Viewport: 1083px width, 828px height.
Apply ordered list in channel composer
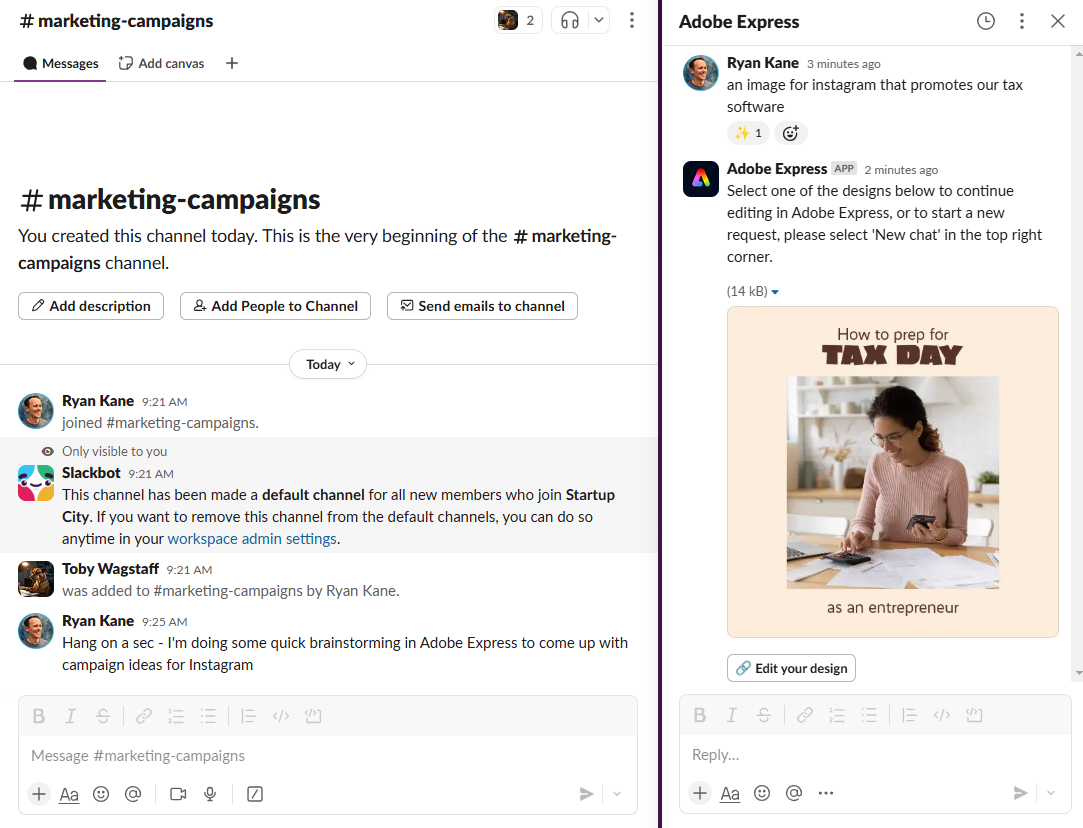pos(176,716)
